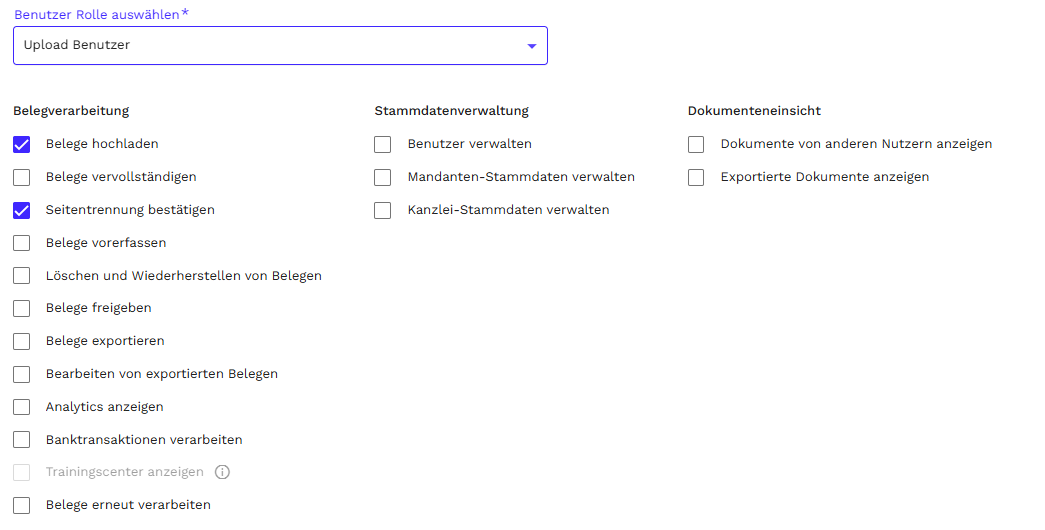Check Analytics anzeigen checkbox
Viewport: 1045px width, 530px height.
point(22,408)
